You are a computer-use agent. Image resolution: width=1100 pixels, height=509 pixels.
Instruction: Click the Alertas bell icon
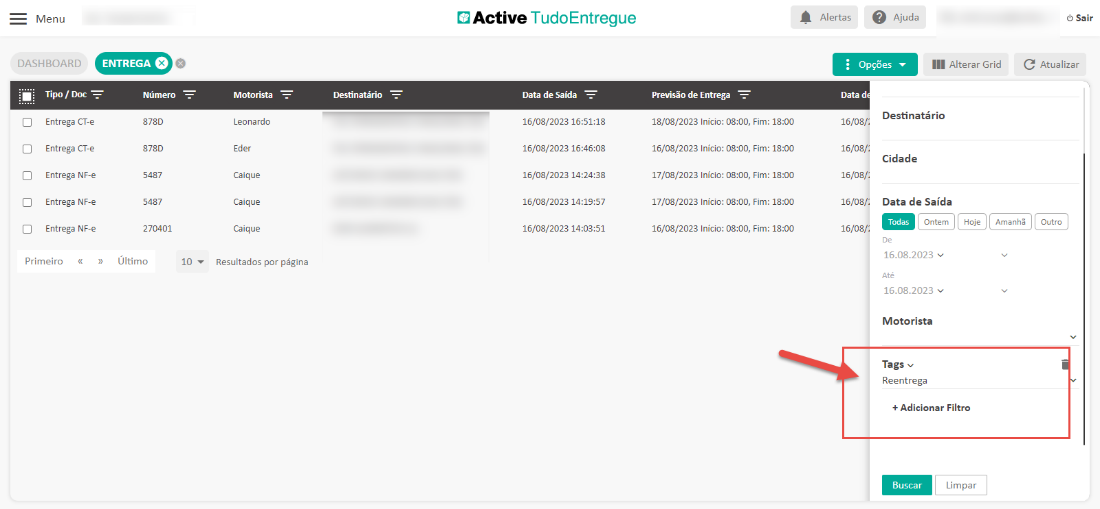click(x=805, y=18)
